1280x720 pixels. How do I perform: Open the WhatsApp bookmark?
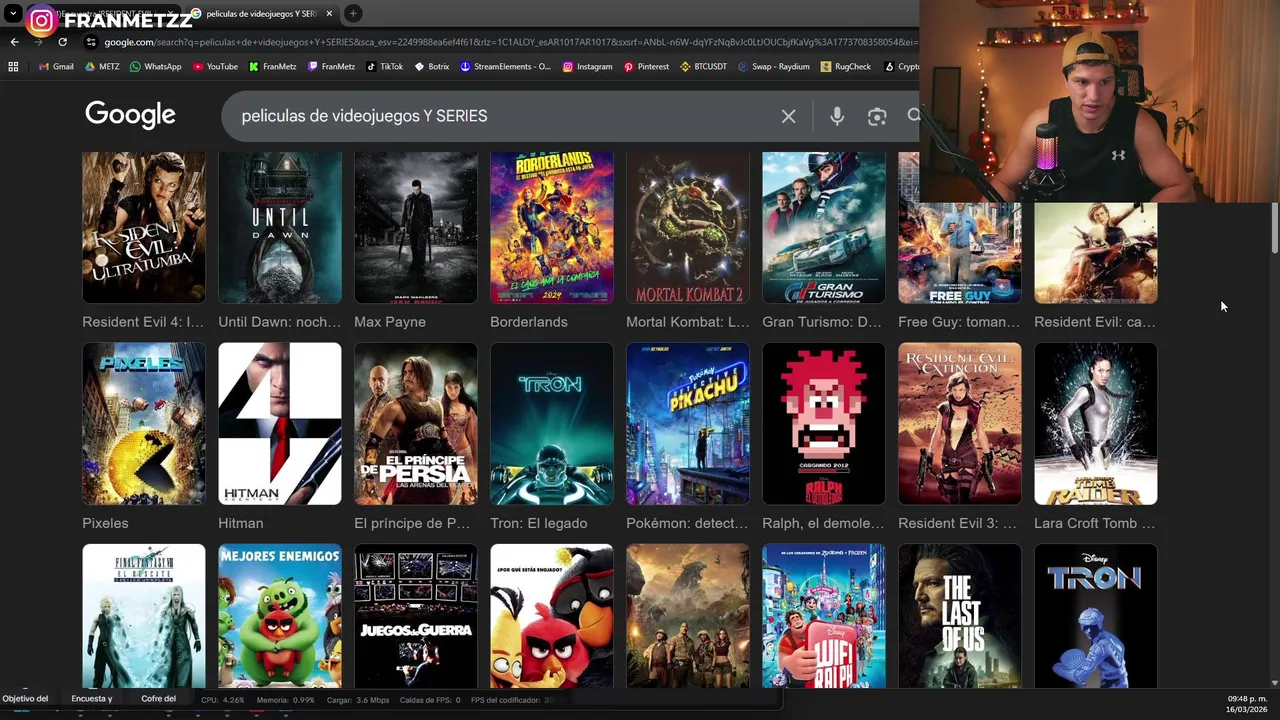tap(155, 67)
